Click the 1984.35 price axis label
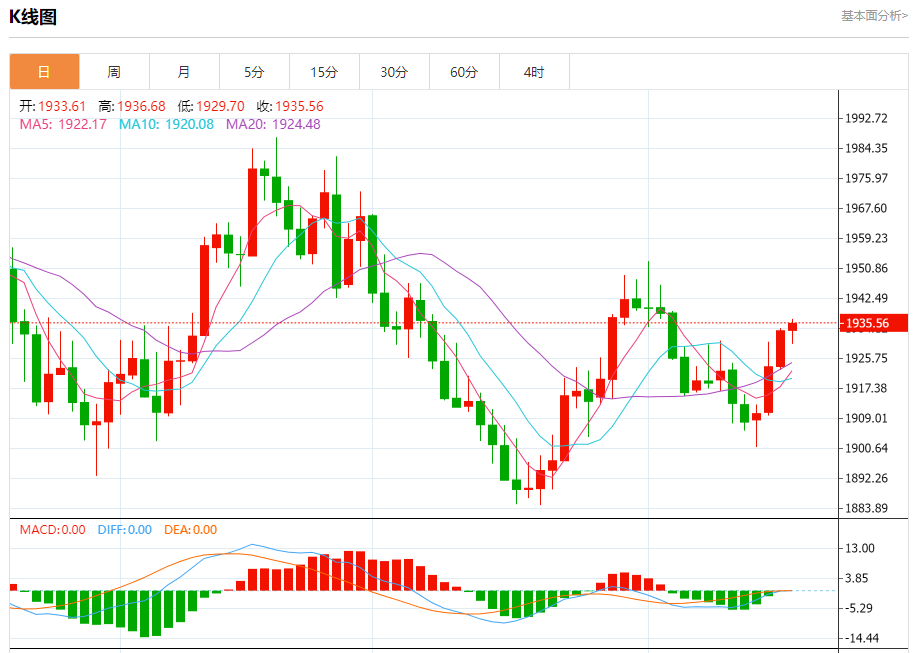Image resolution: width=916 pixels, height=653 pixels. point(866,148)
